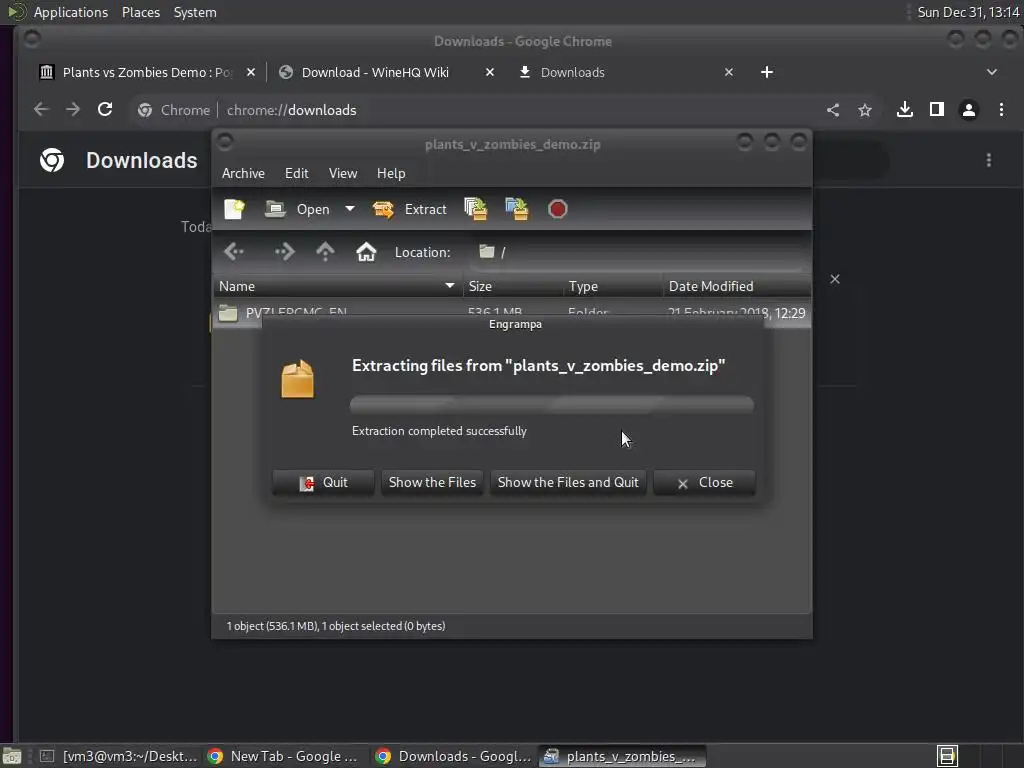Viewport: 1024px width, 768px height.
Task: Open the System menu
Action: click(x=195, y=12)
